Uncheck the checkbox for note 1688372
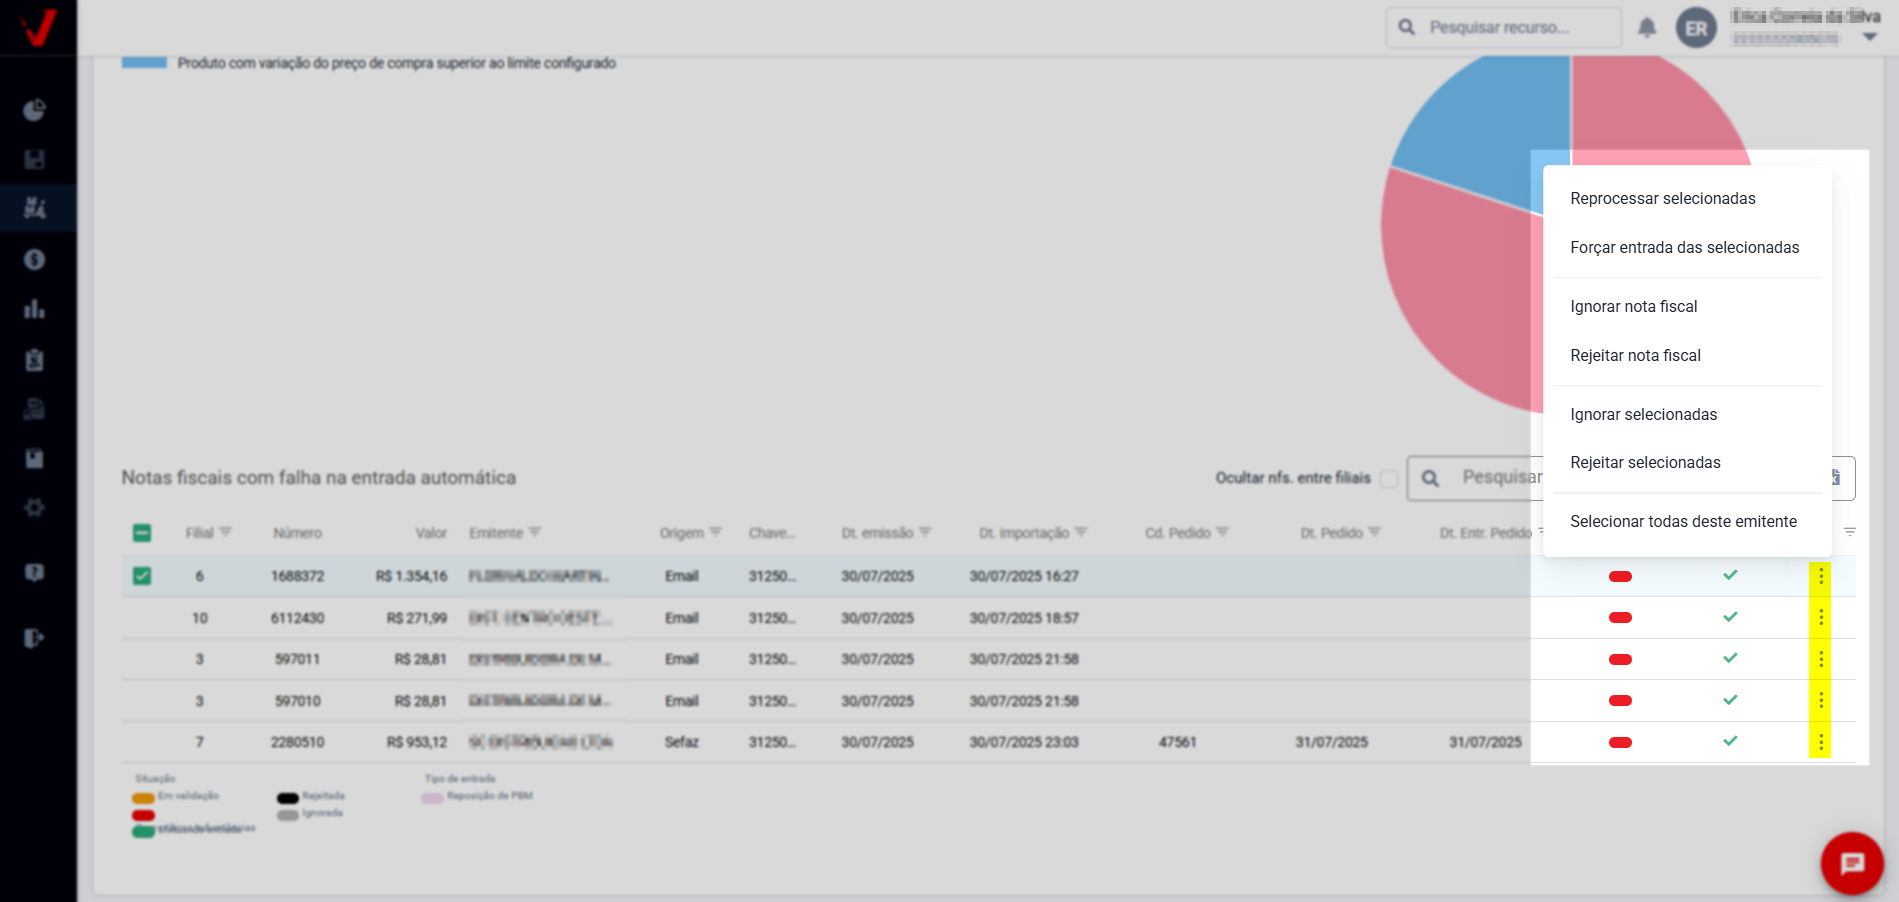The image size is (1899, 902). pos(142,576)
